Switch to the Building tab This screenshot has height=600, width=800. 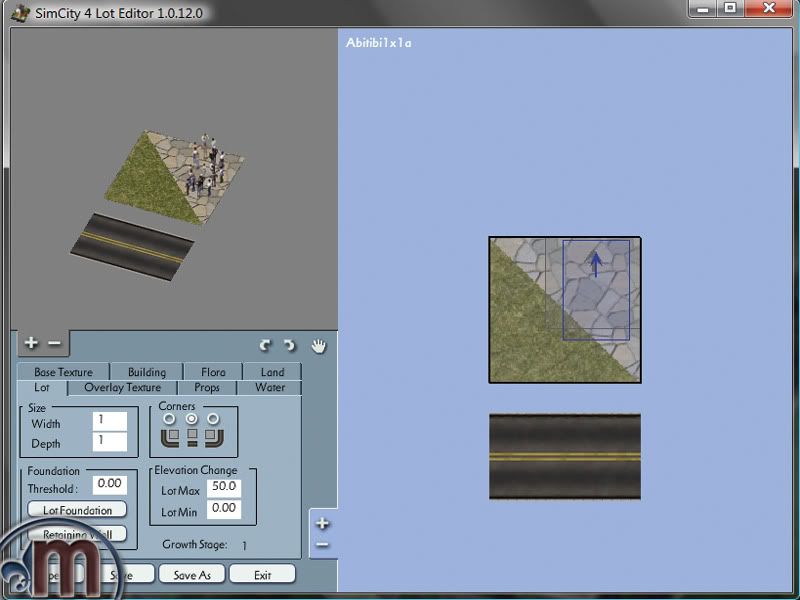147,372
